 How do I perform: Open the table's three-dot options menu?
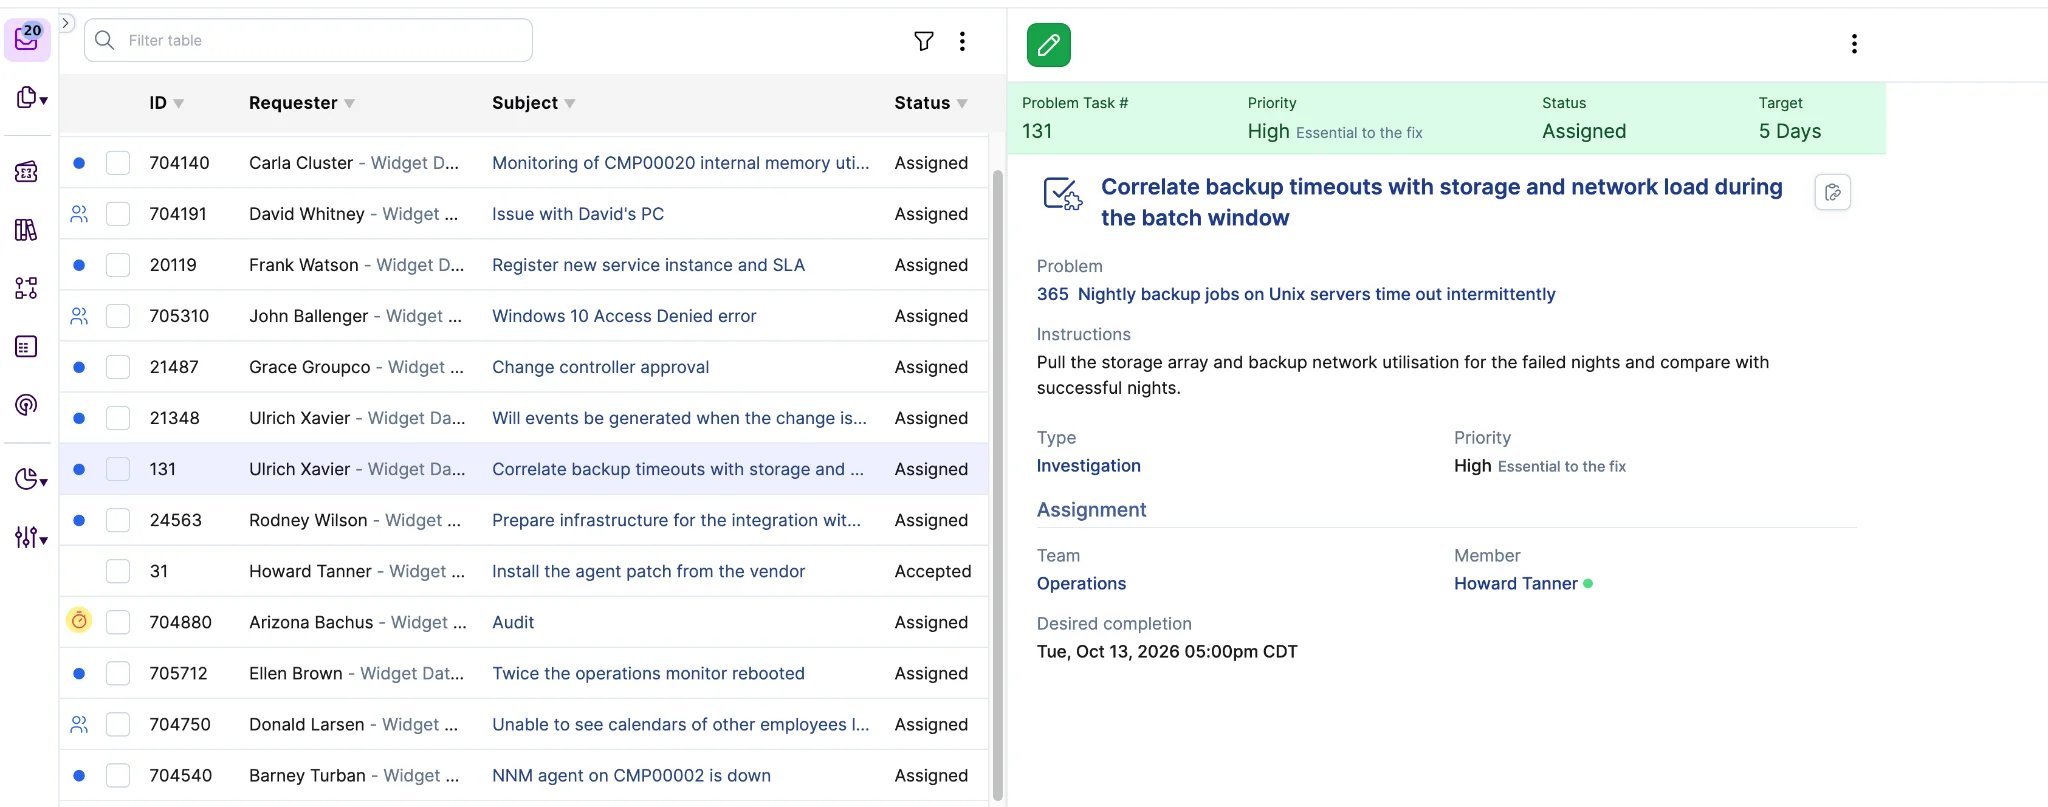(962, 41)
